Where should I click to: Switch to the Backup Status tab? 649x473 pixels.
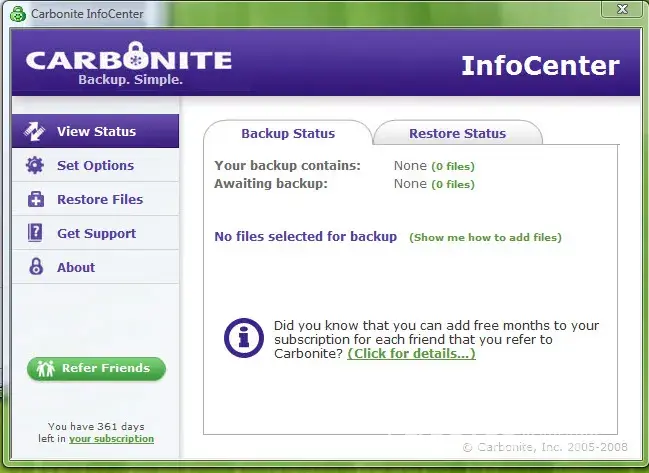pyautogui.click(x=288, y=133)
